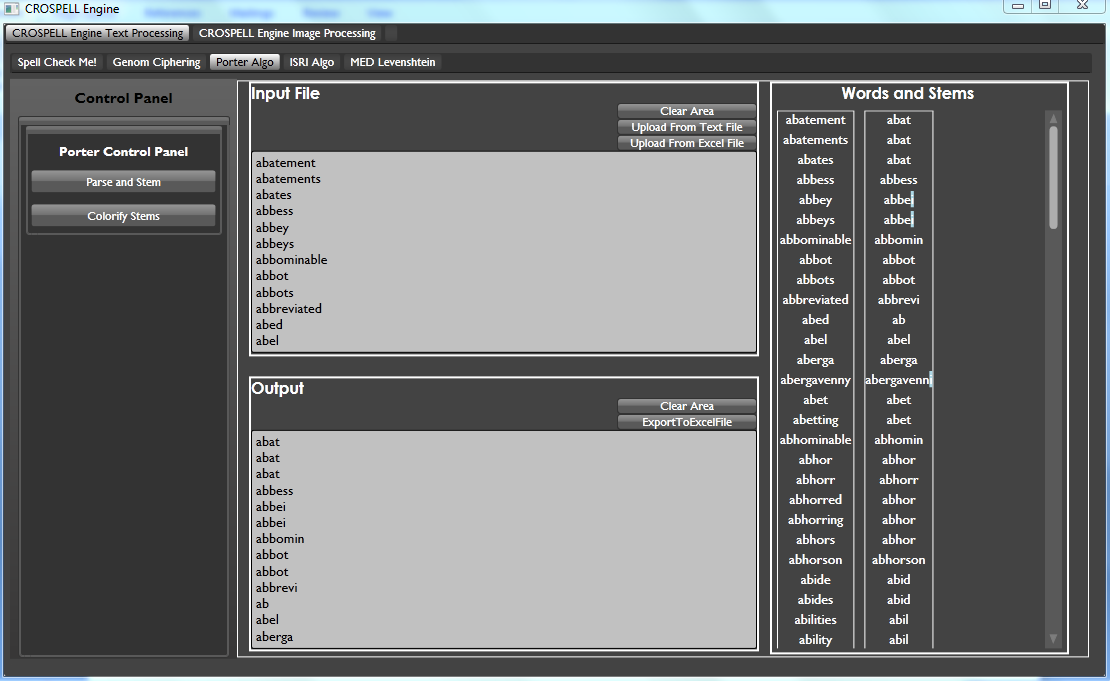Select the Spell Check Me! tab

(57, 62)
